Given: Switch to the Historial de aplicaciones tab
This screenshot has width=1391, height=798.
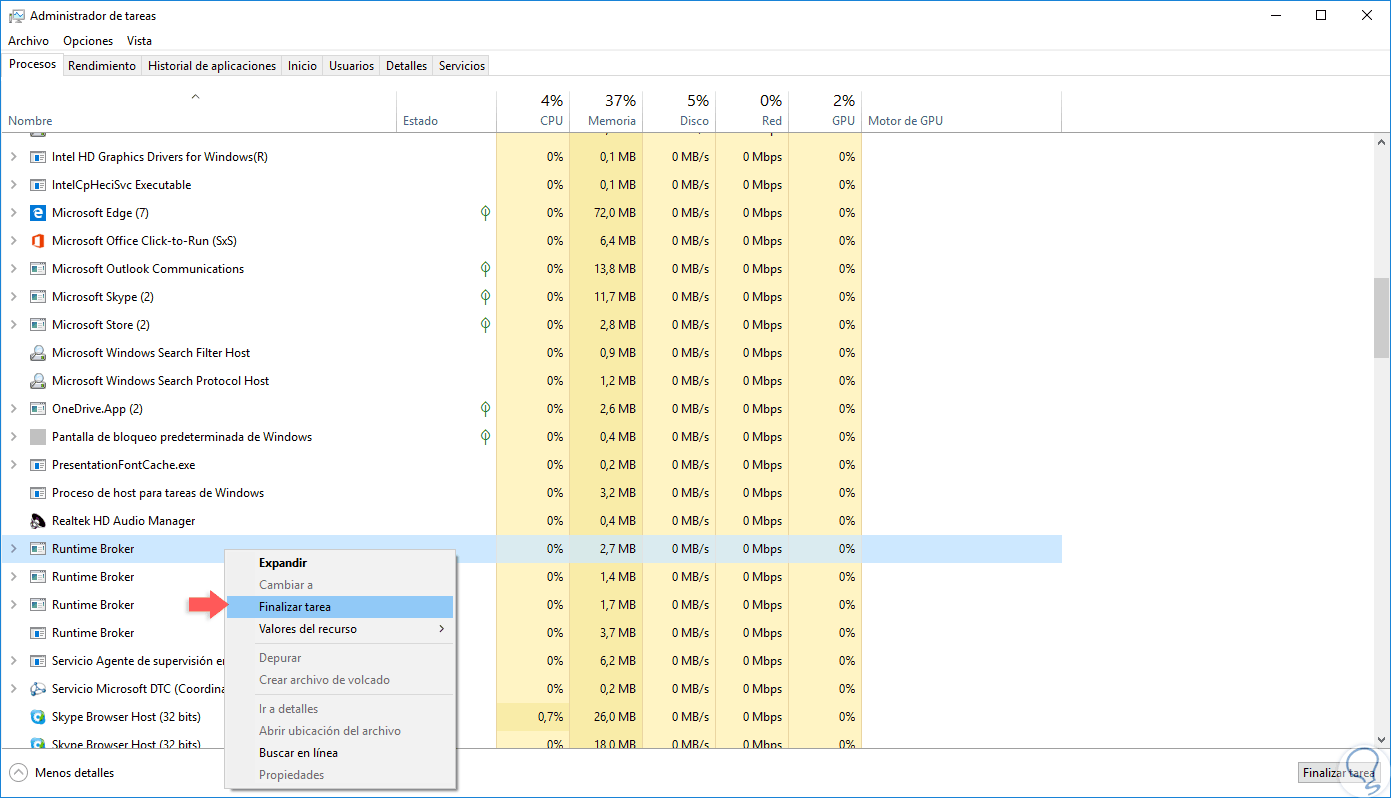Looking at the screenshot, I should coord(212,66).
